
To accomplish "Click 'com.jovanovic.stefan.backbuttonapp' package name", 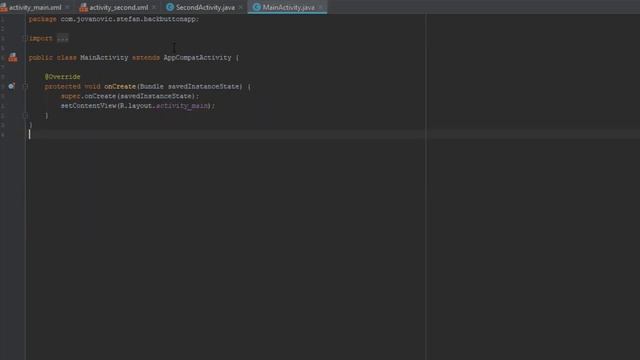I will pos(129,19).
